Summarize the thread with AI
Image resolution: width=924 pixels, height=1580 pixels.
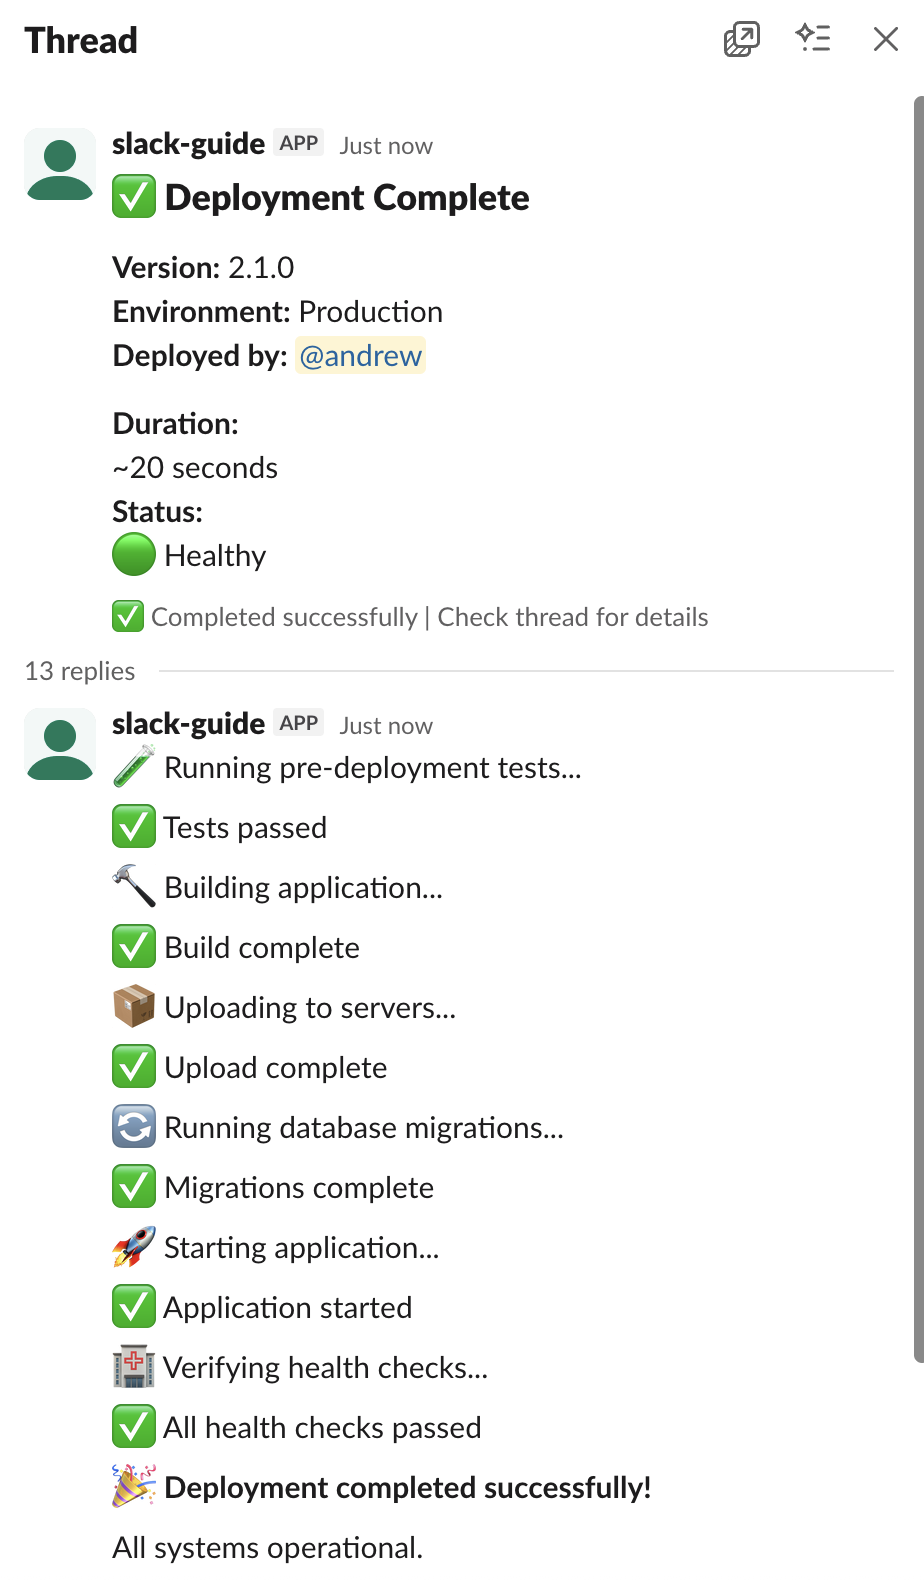coord(813,38)
